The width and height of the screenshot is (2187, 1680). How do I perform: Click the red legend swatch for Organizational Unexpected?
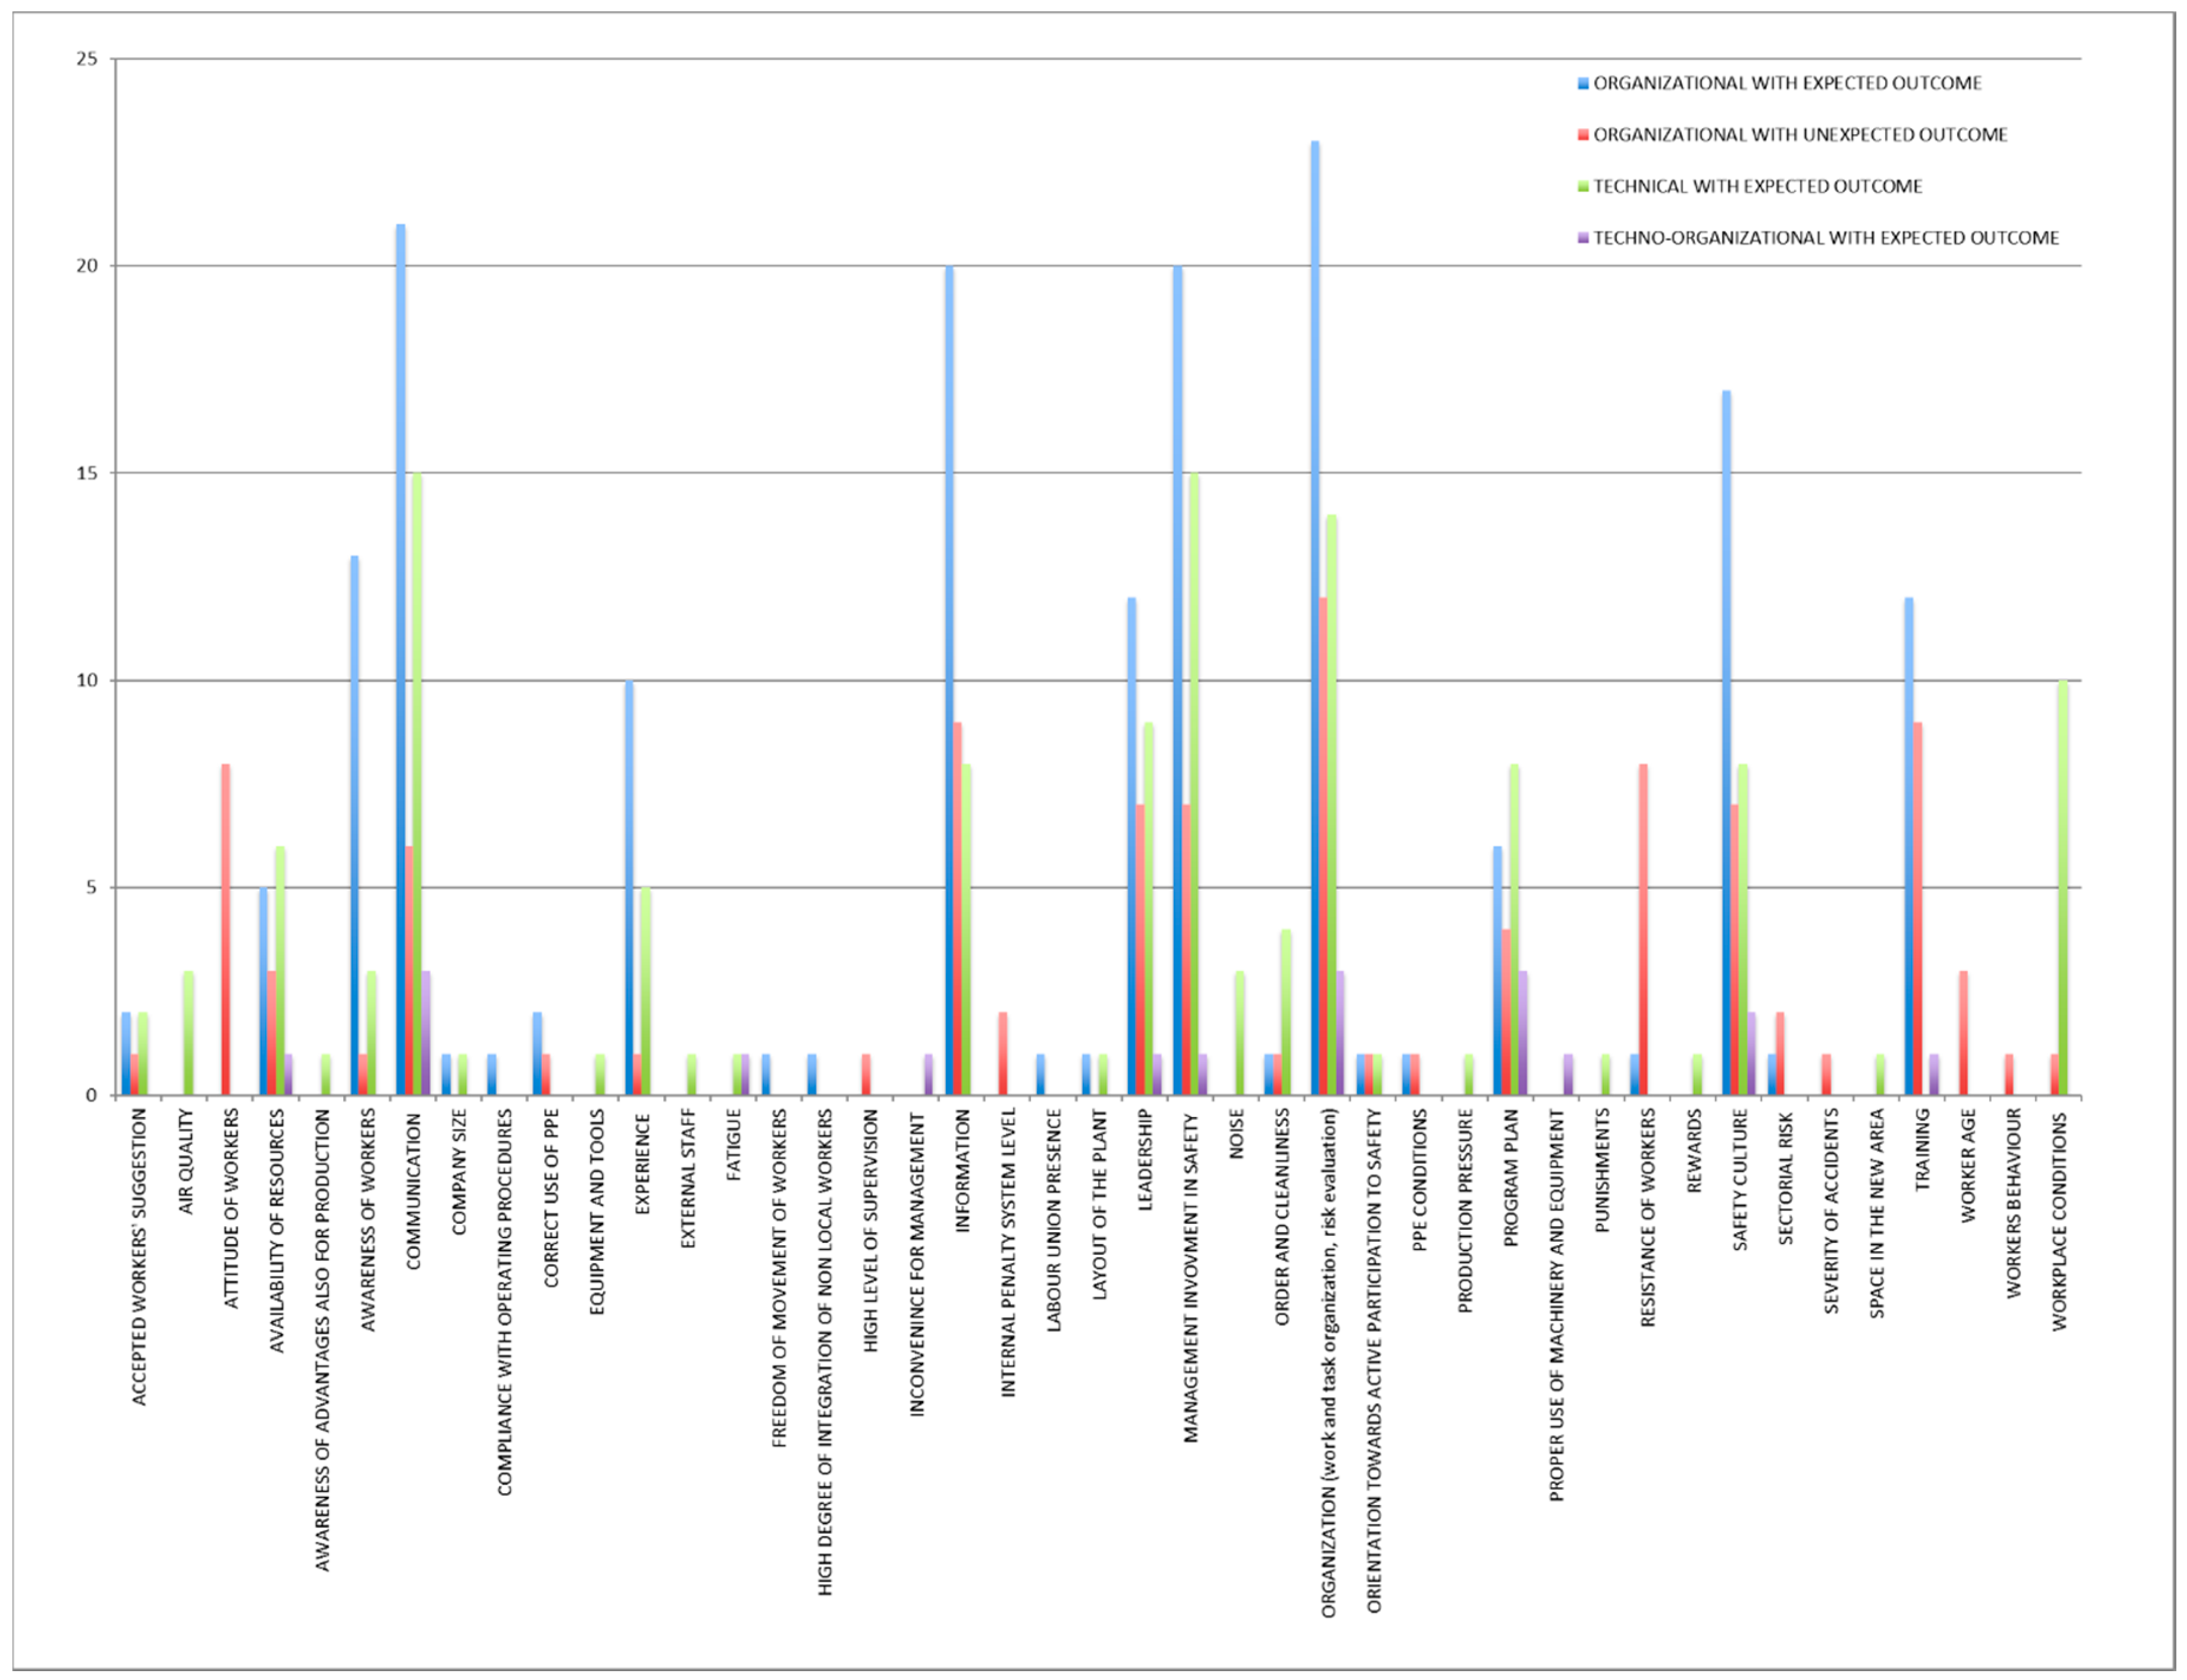[1583, 135]
